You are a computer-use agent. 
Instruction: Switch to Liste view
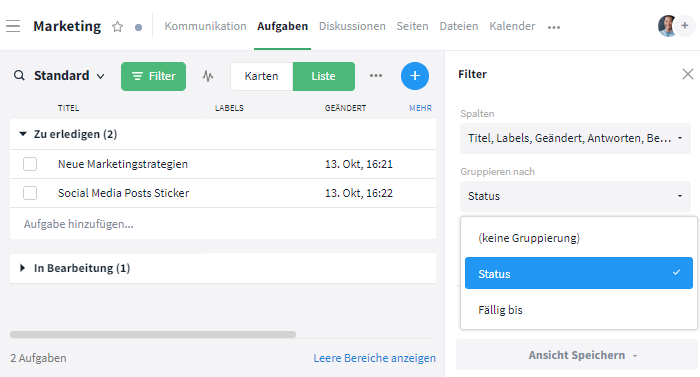[324, 76]
